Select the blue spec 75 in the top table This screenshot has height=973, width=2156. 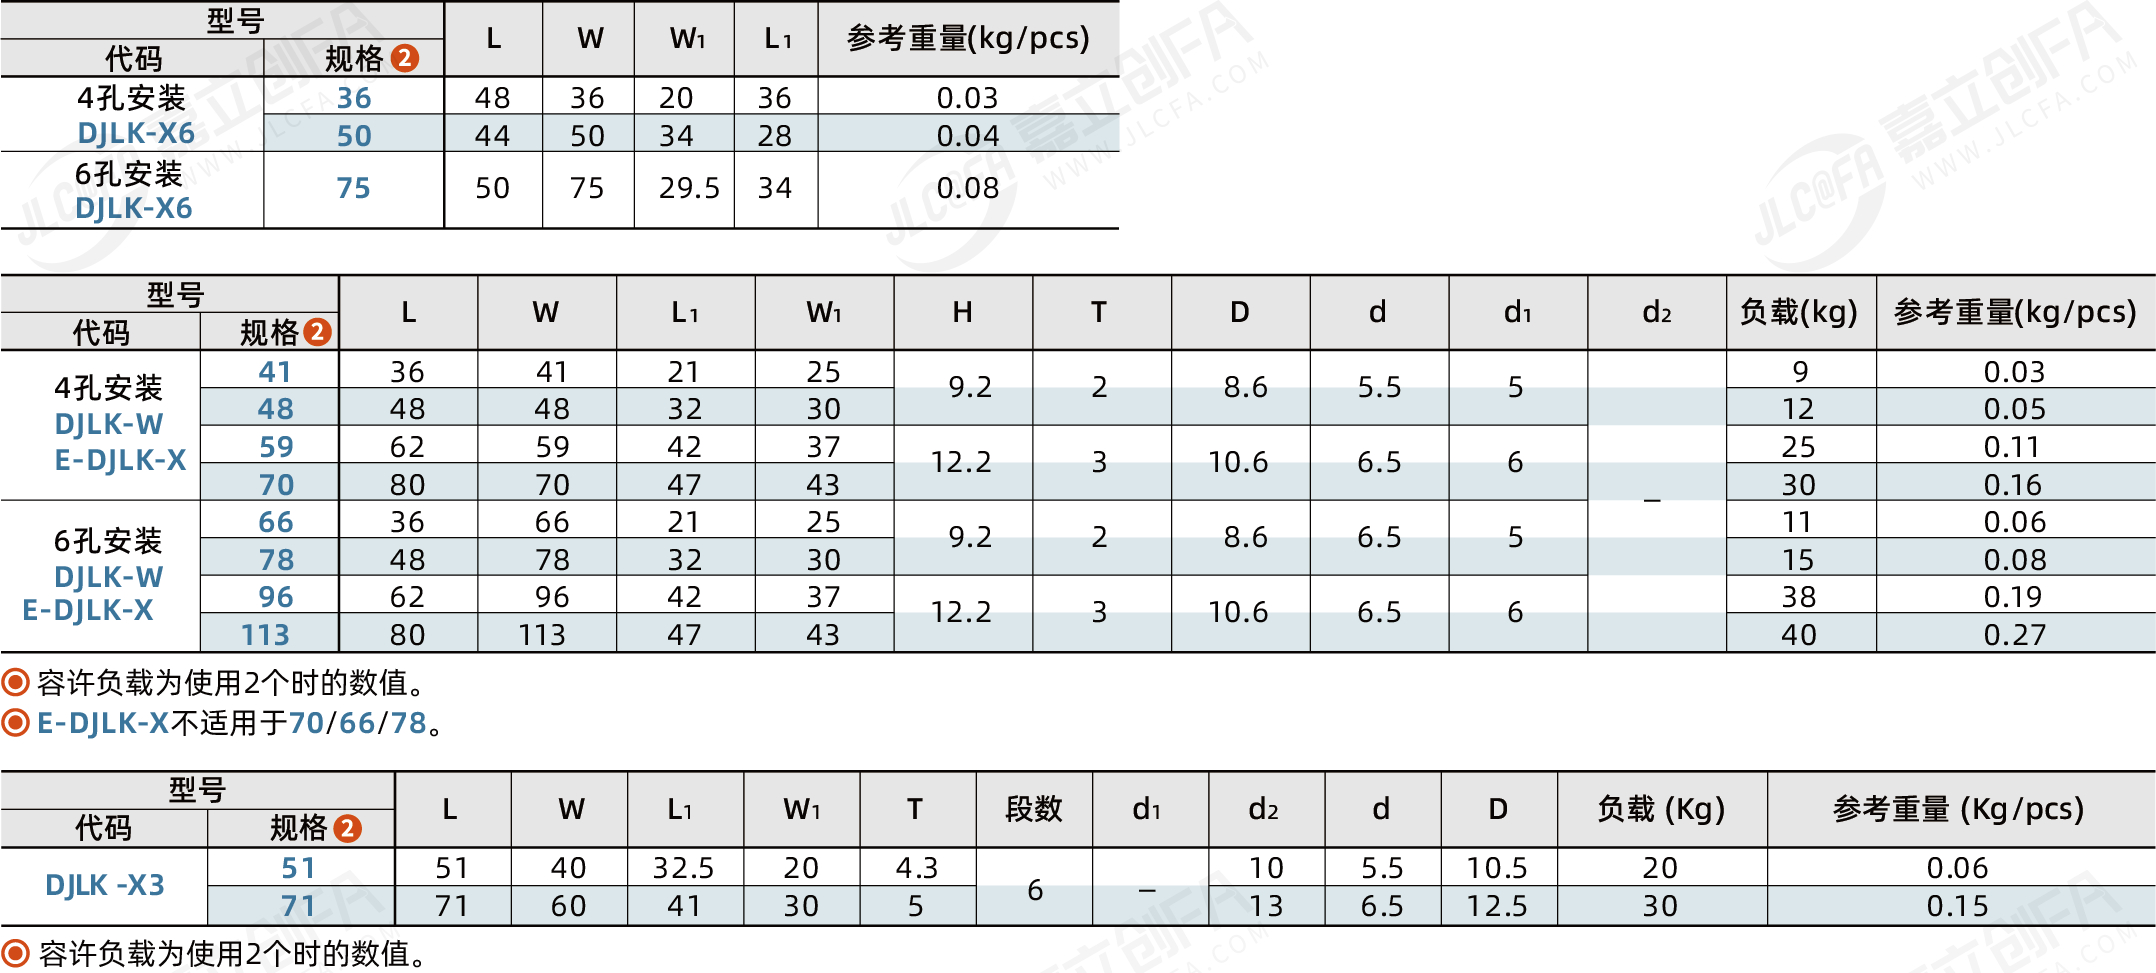click(x=353, y=188)
